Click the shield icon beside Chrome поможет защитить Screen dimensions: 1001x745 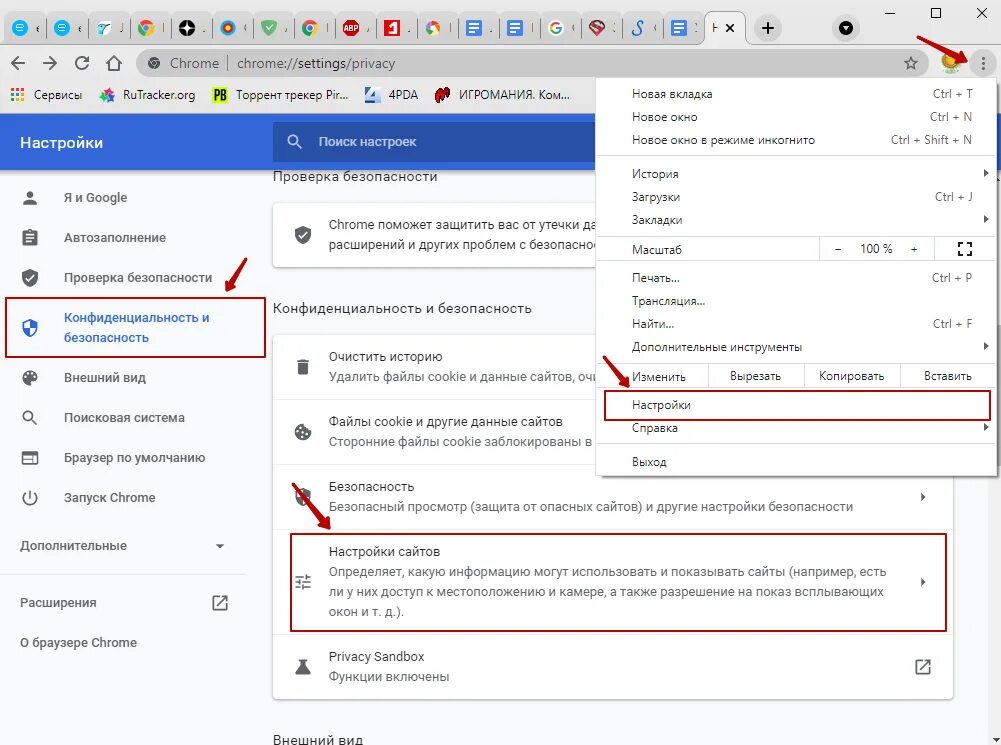[303, 235]
